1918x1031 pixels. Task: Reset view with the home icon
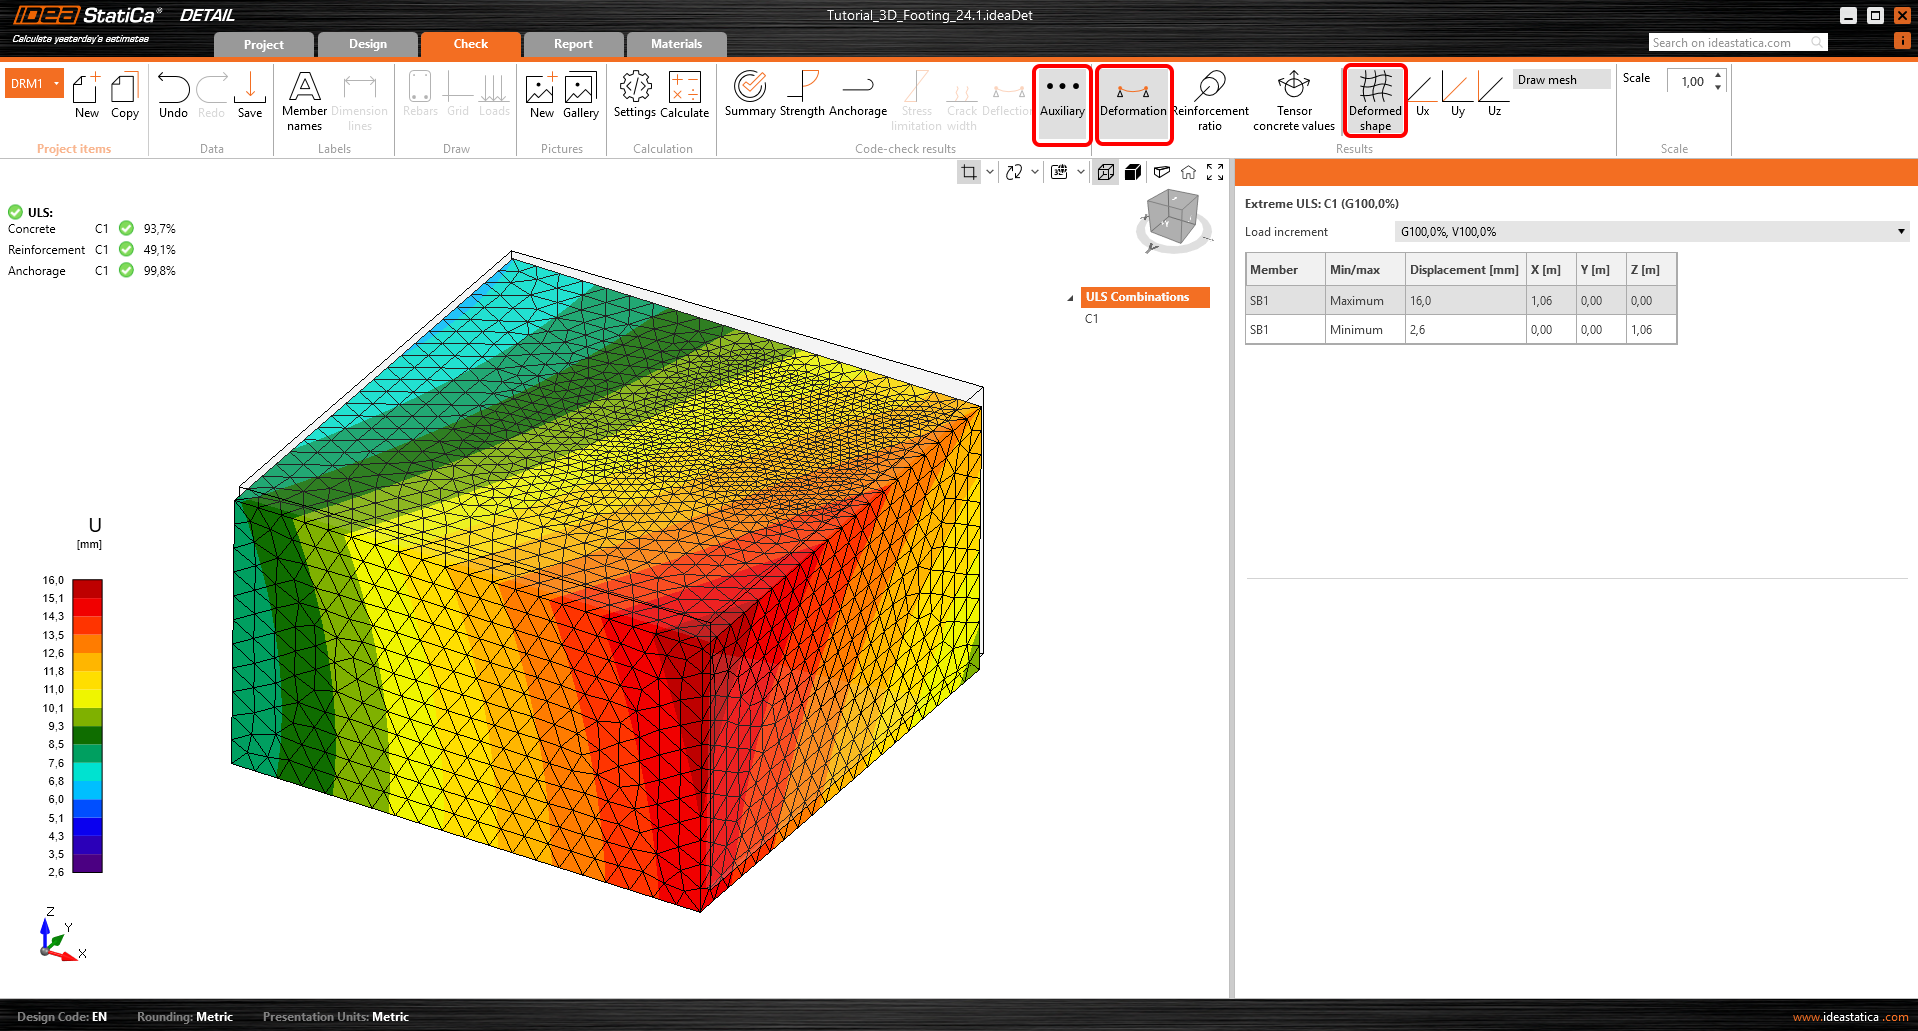pyautogui.click(x=1188, y=172)
